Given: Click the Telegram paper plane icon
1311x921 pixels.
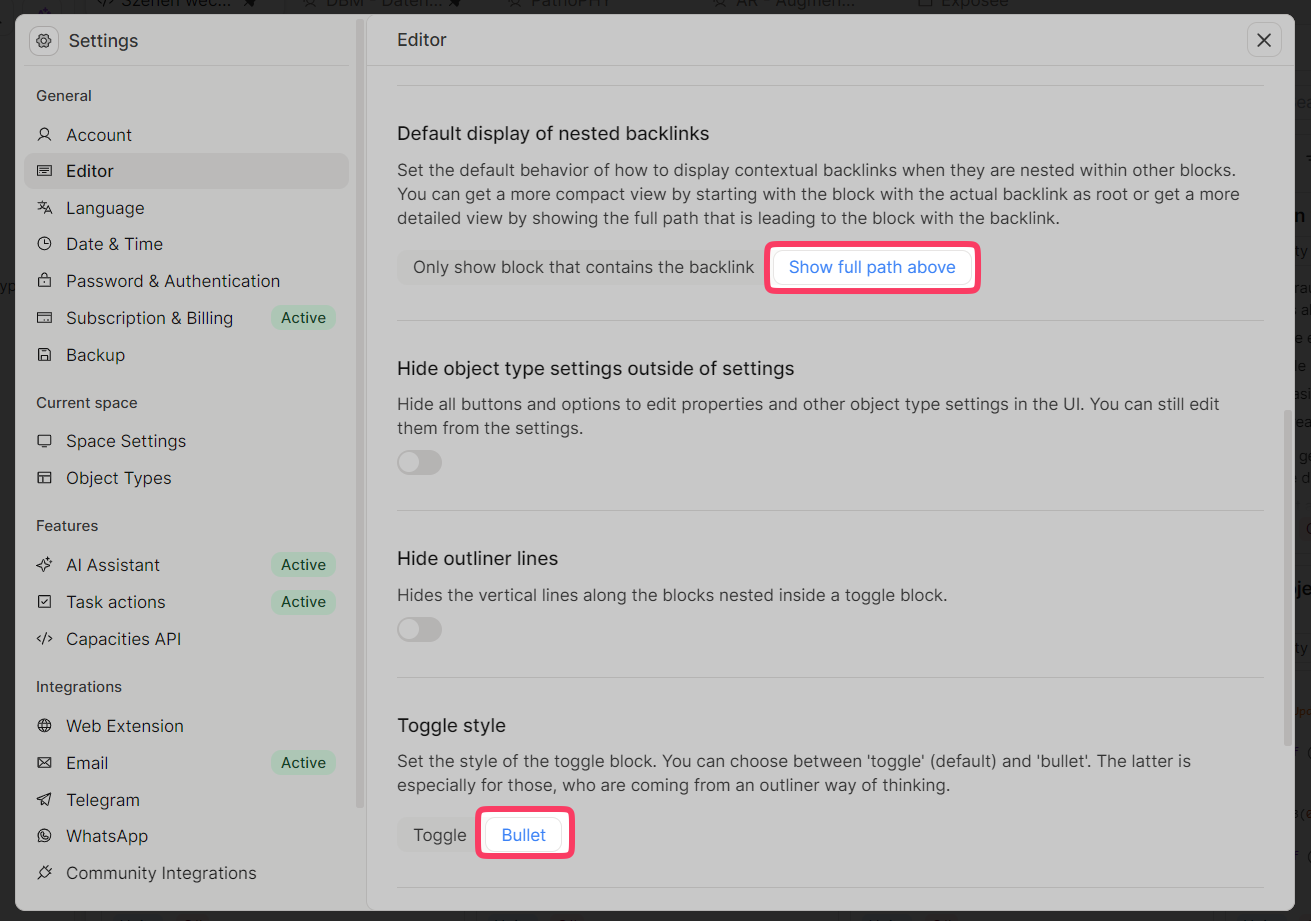Looking at the screenshot, I should pos(44,800).
